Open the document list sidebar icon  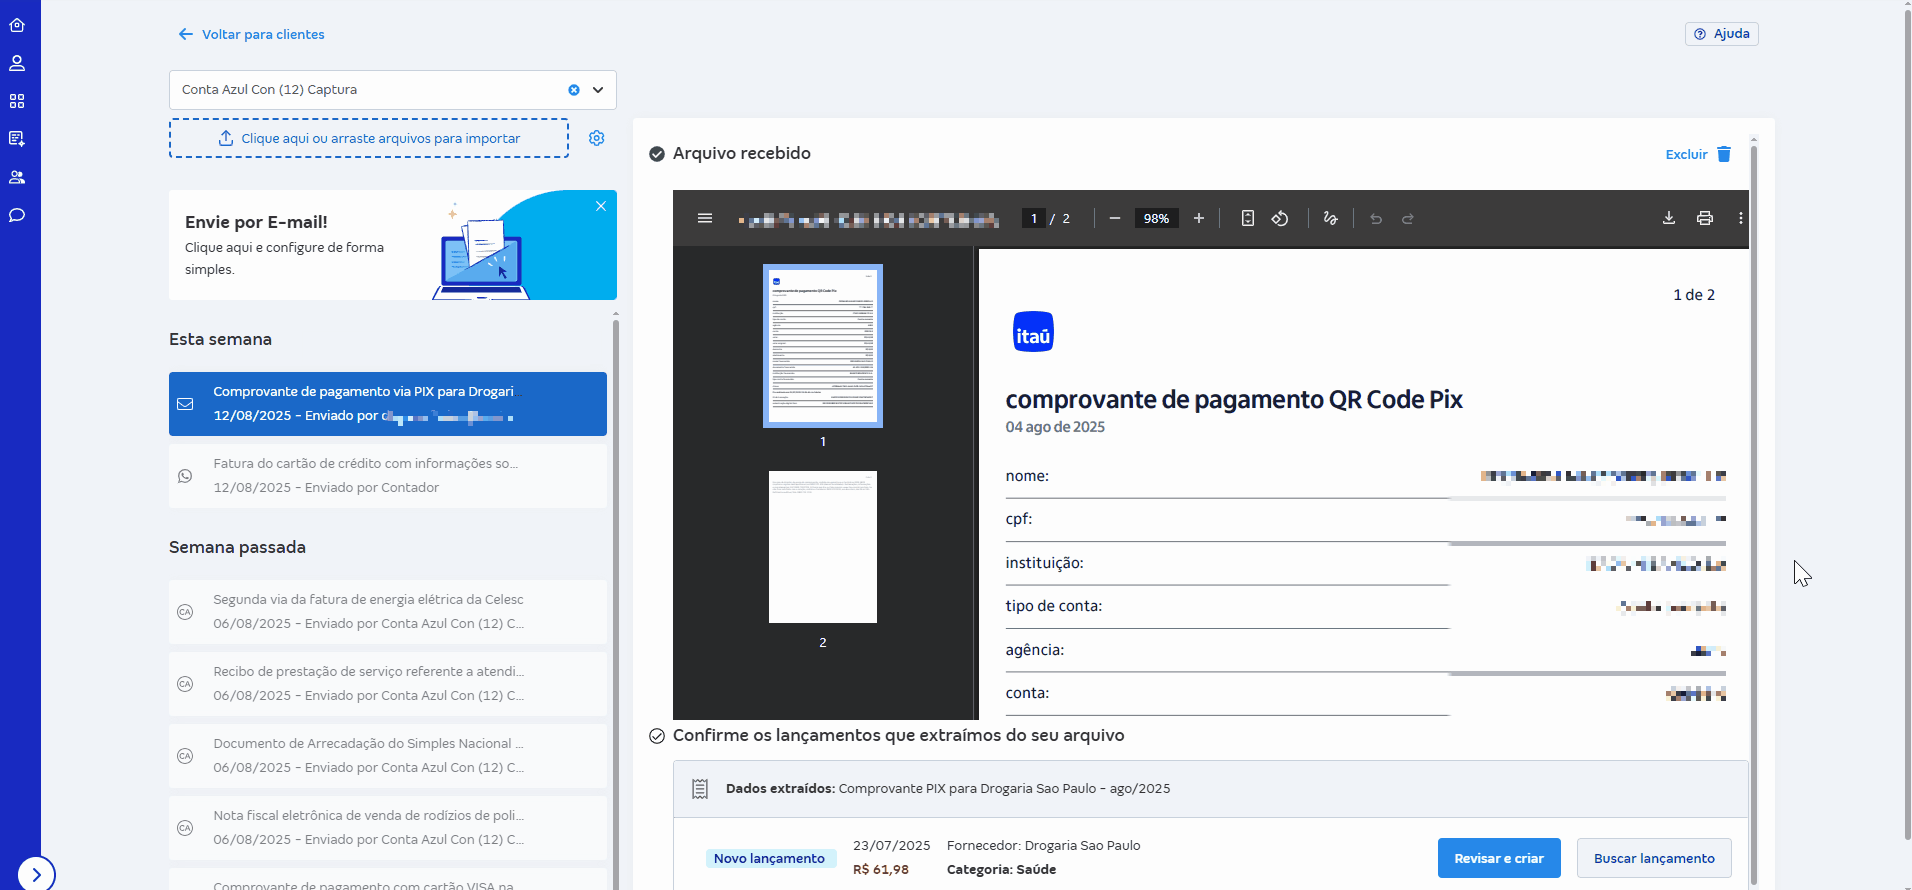[17, 139]
